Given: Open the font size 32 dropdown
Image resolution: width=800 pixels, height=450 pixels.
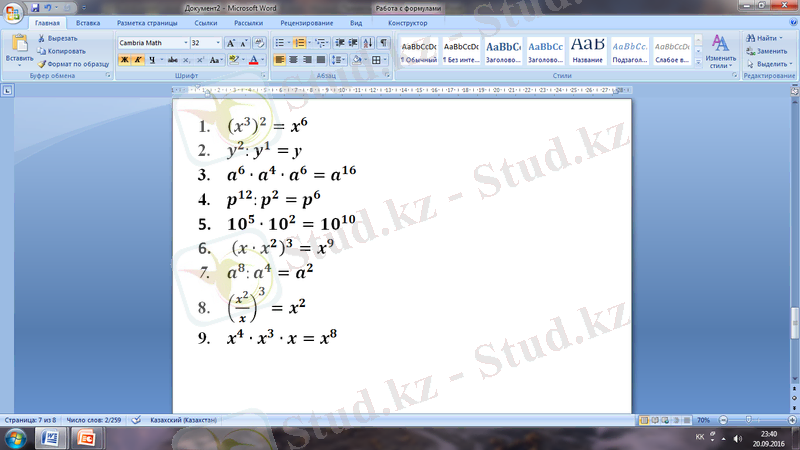Looking at the screenshot, I should [x=216, y=43].
